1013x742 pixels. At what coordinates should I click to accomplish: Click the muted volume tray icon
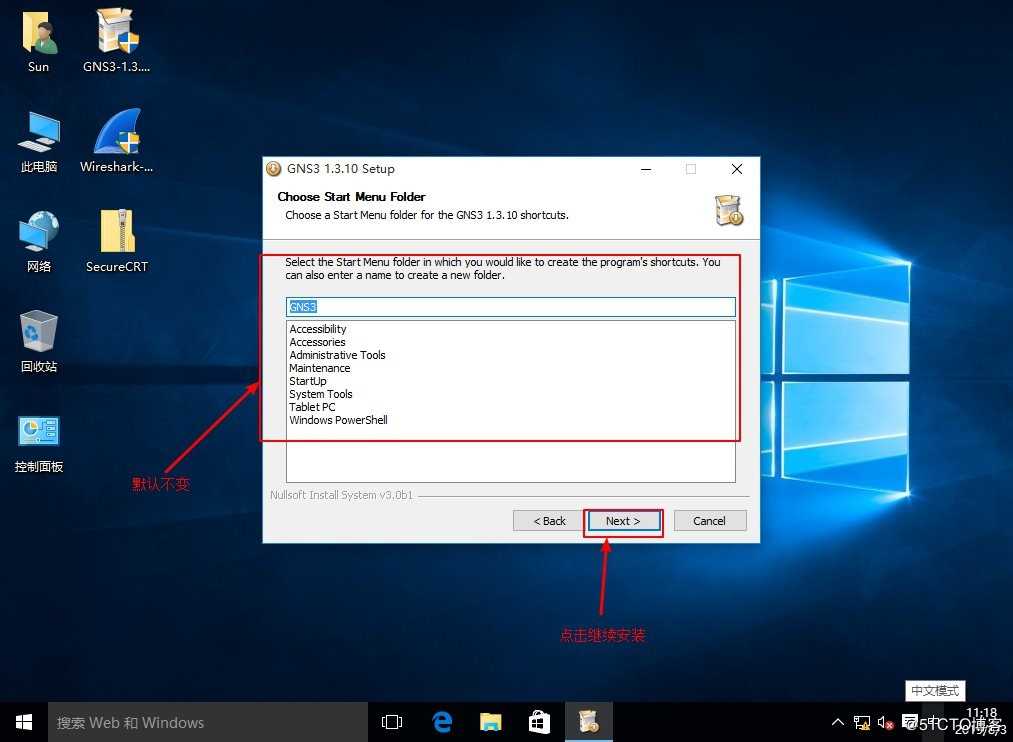884,723
